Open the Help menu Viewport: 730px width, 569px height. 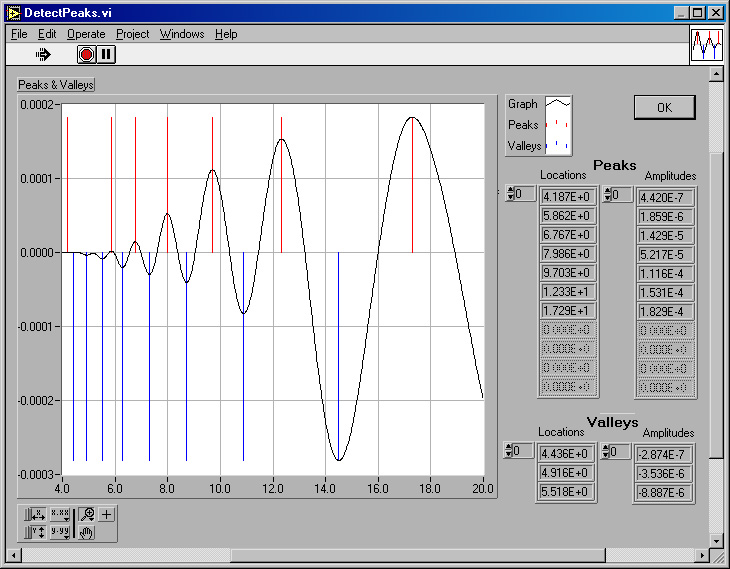tap(226, 34)
